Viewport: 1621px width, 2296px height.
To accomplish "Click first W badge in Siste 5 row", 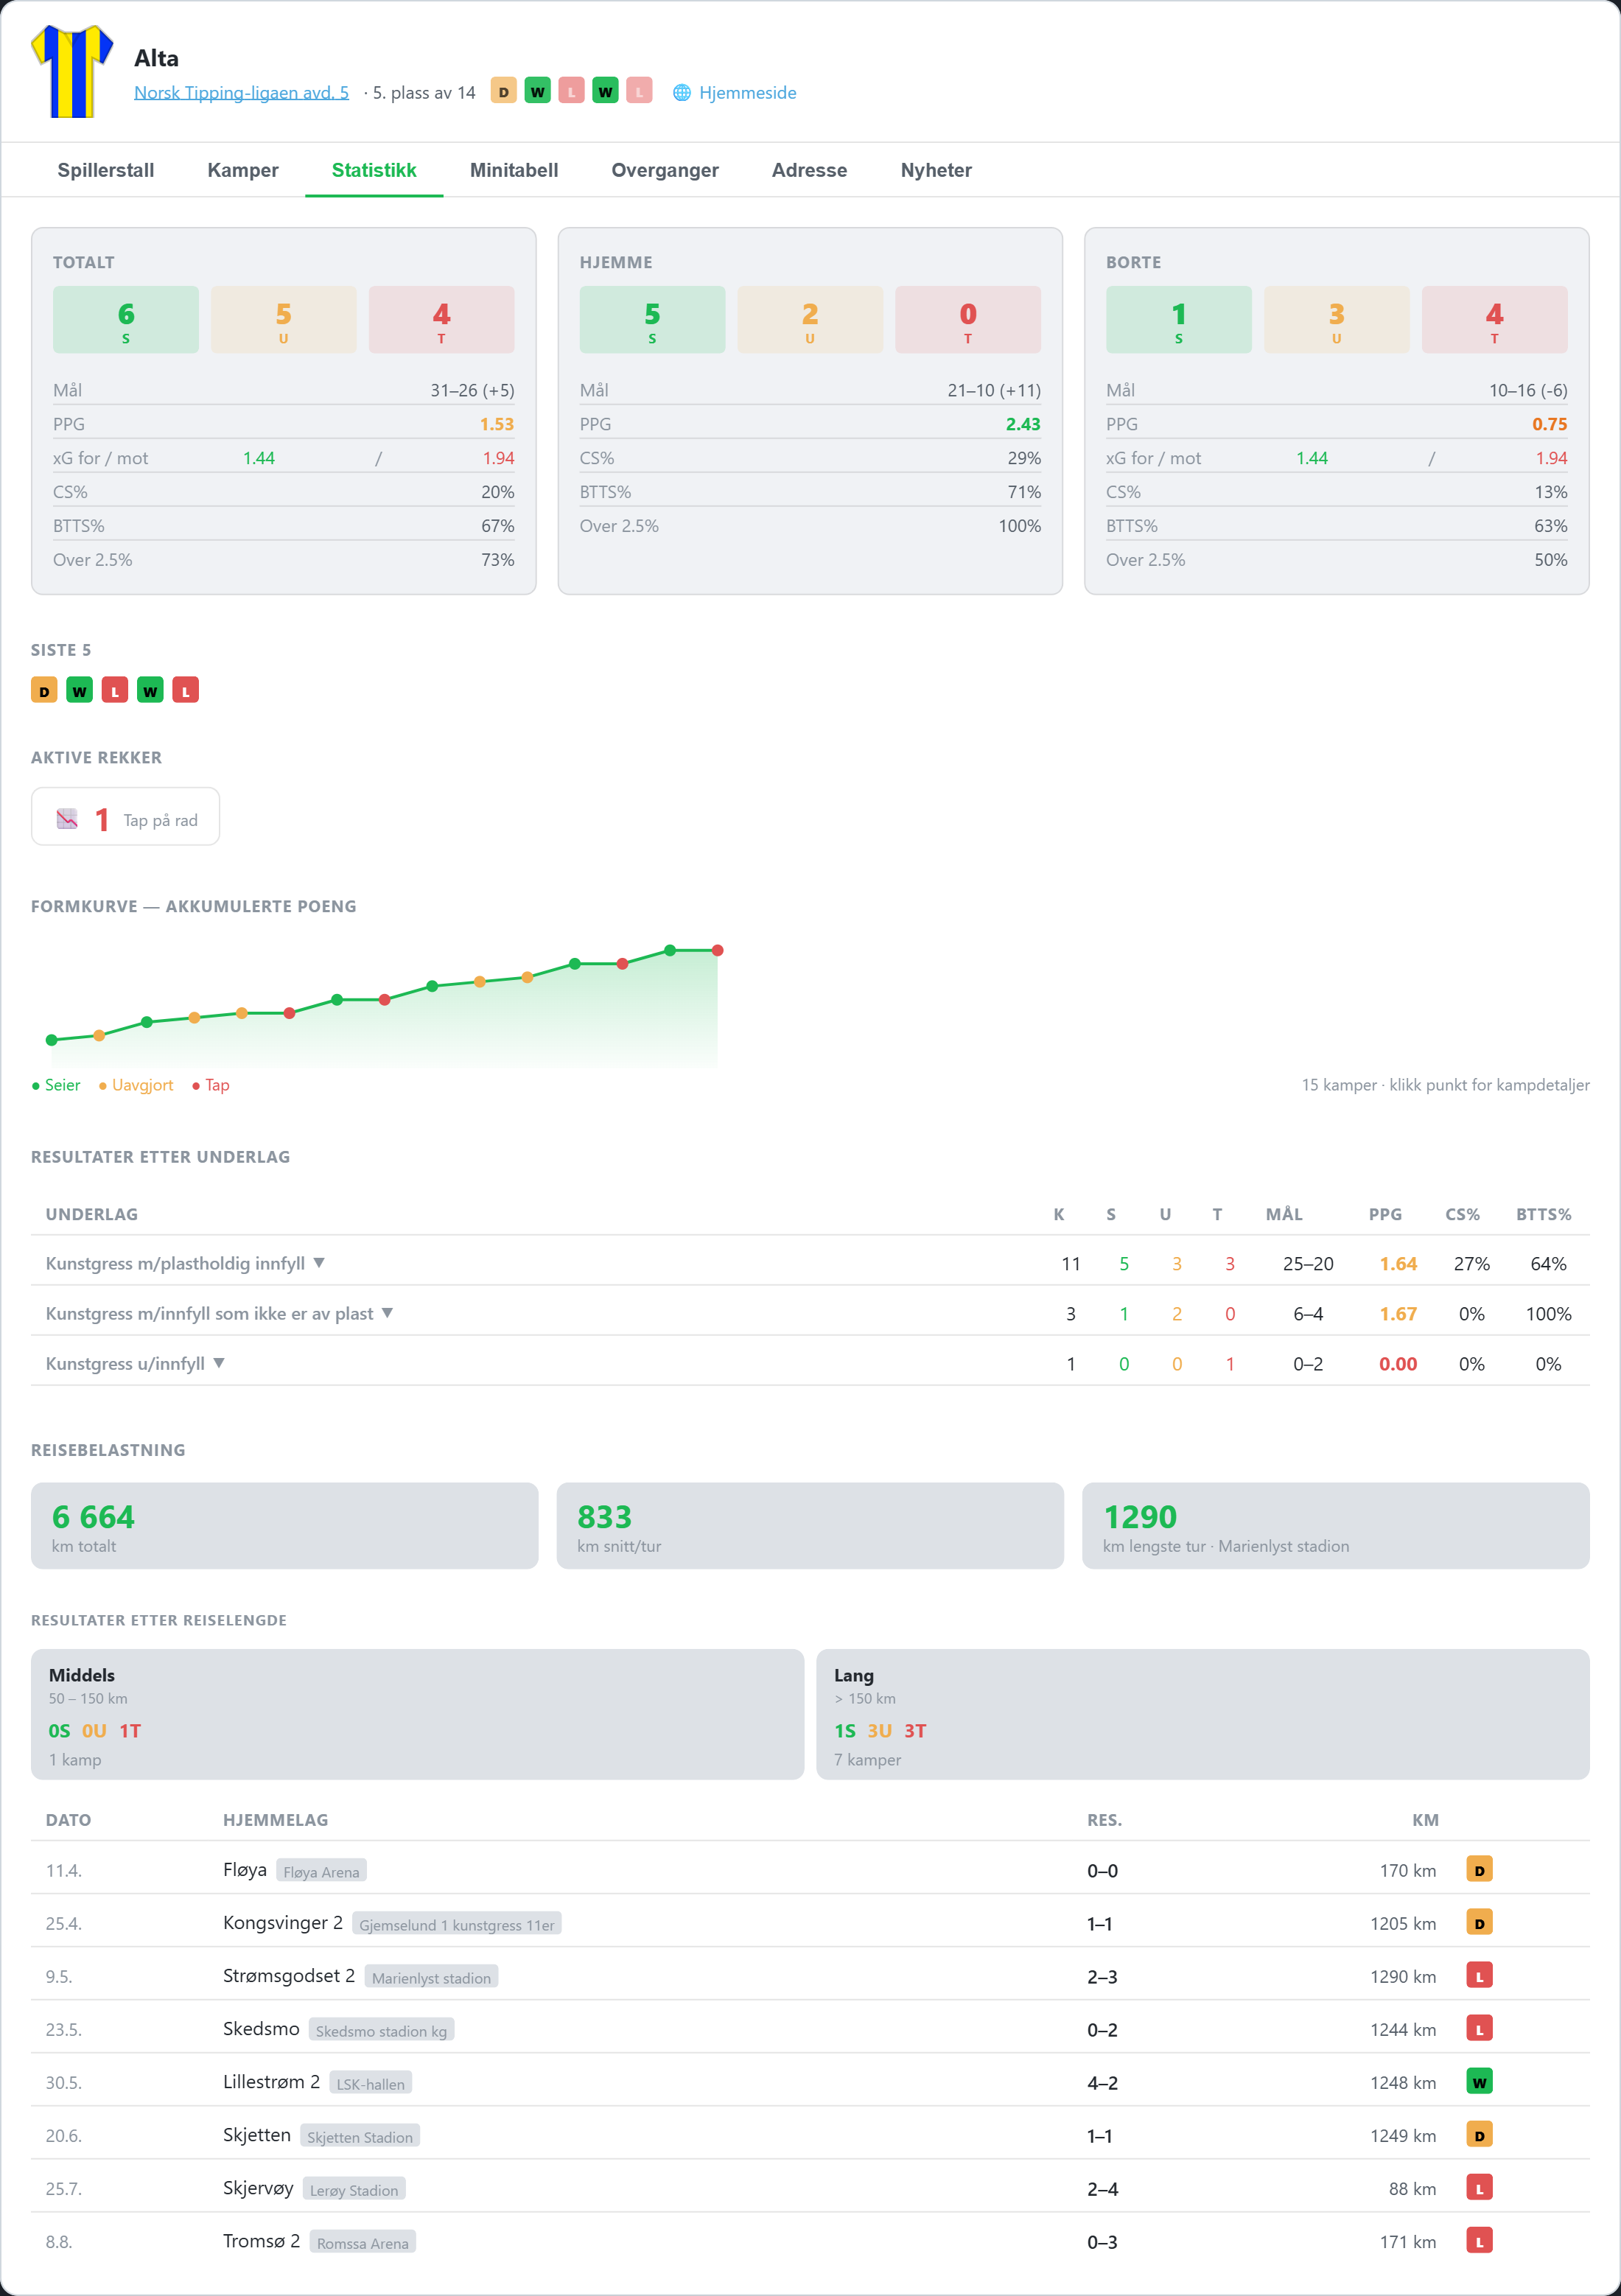I will (79, 690).
